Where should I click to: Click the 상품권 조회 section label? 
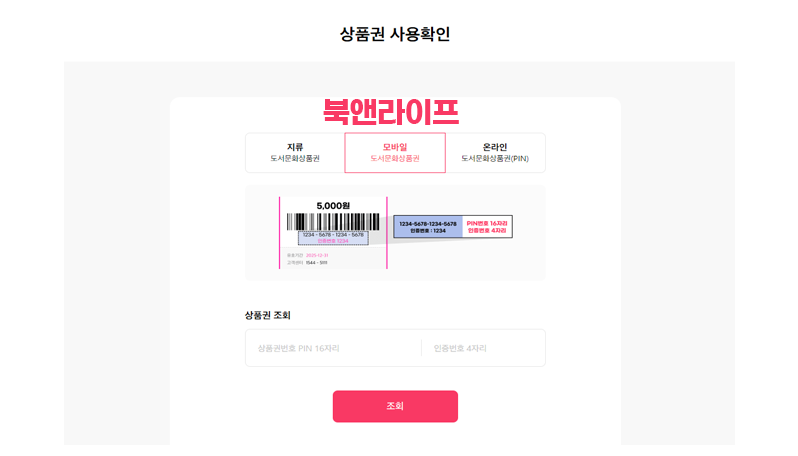click(x=268, y=315)
